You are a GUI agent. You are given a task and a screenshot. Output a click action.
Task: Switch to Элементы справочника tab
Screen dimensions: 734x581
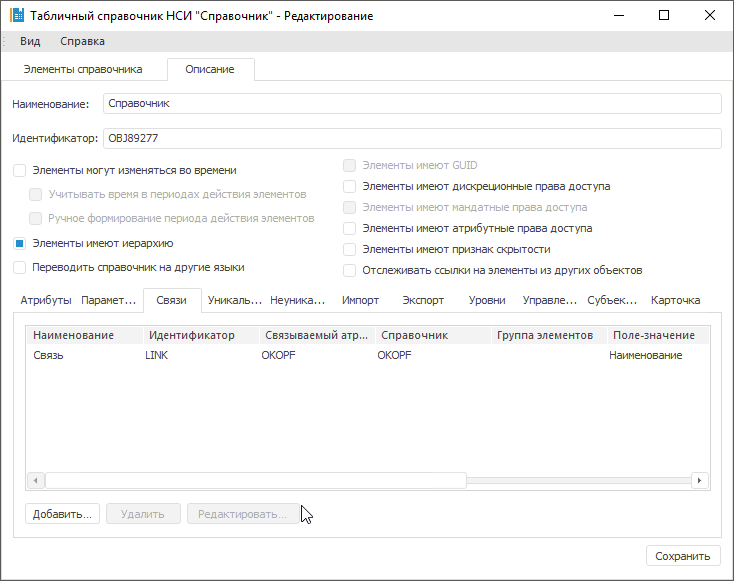(x=83, y=70)
